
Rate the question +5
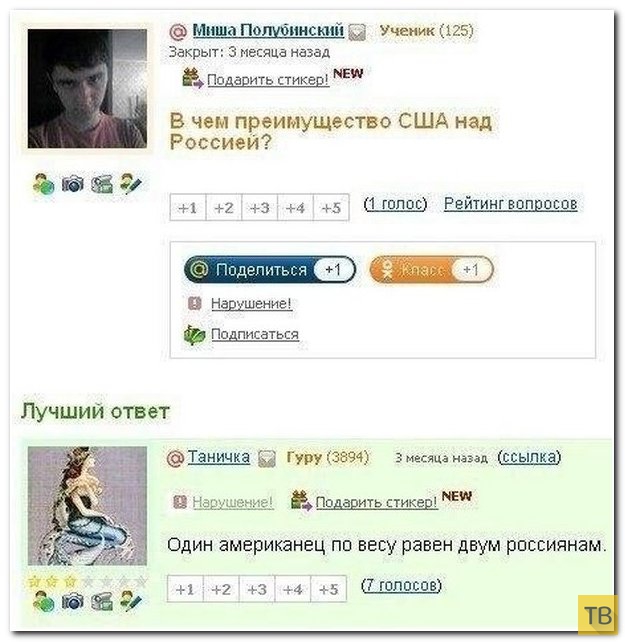coord(331,208)
